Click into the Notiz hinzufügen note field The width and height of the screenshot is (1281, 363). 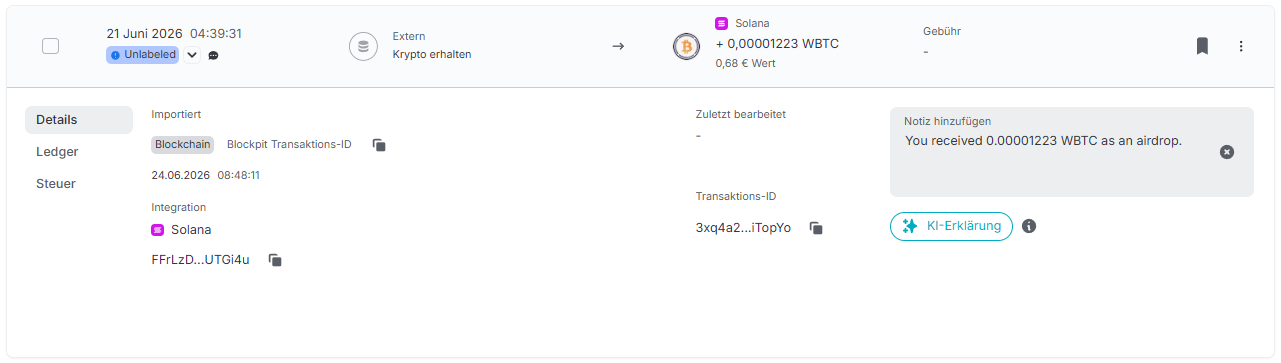point(1071,152)
